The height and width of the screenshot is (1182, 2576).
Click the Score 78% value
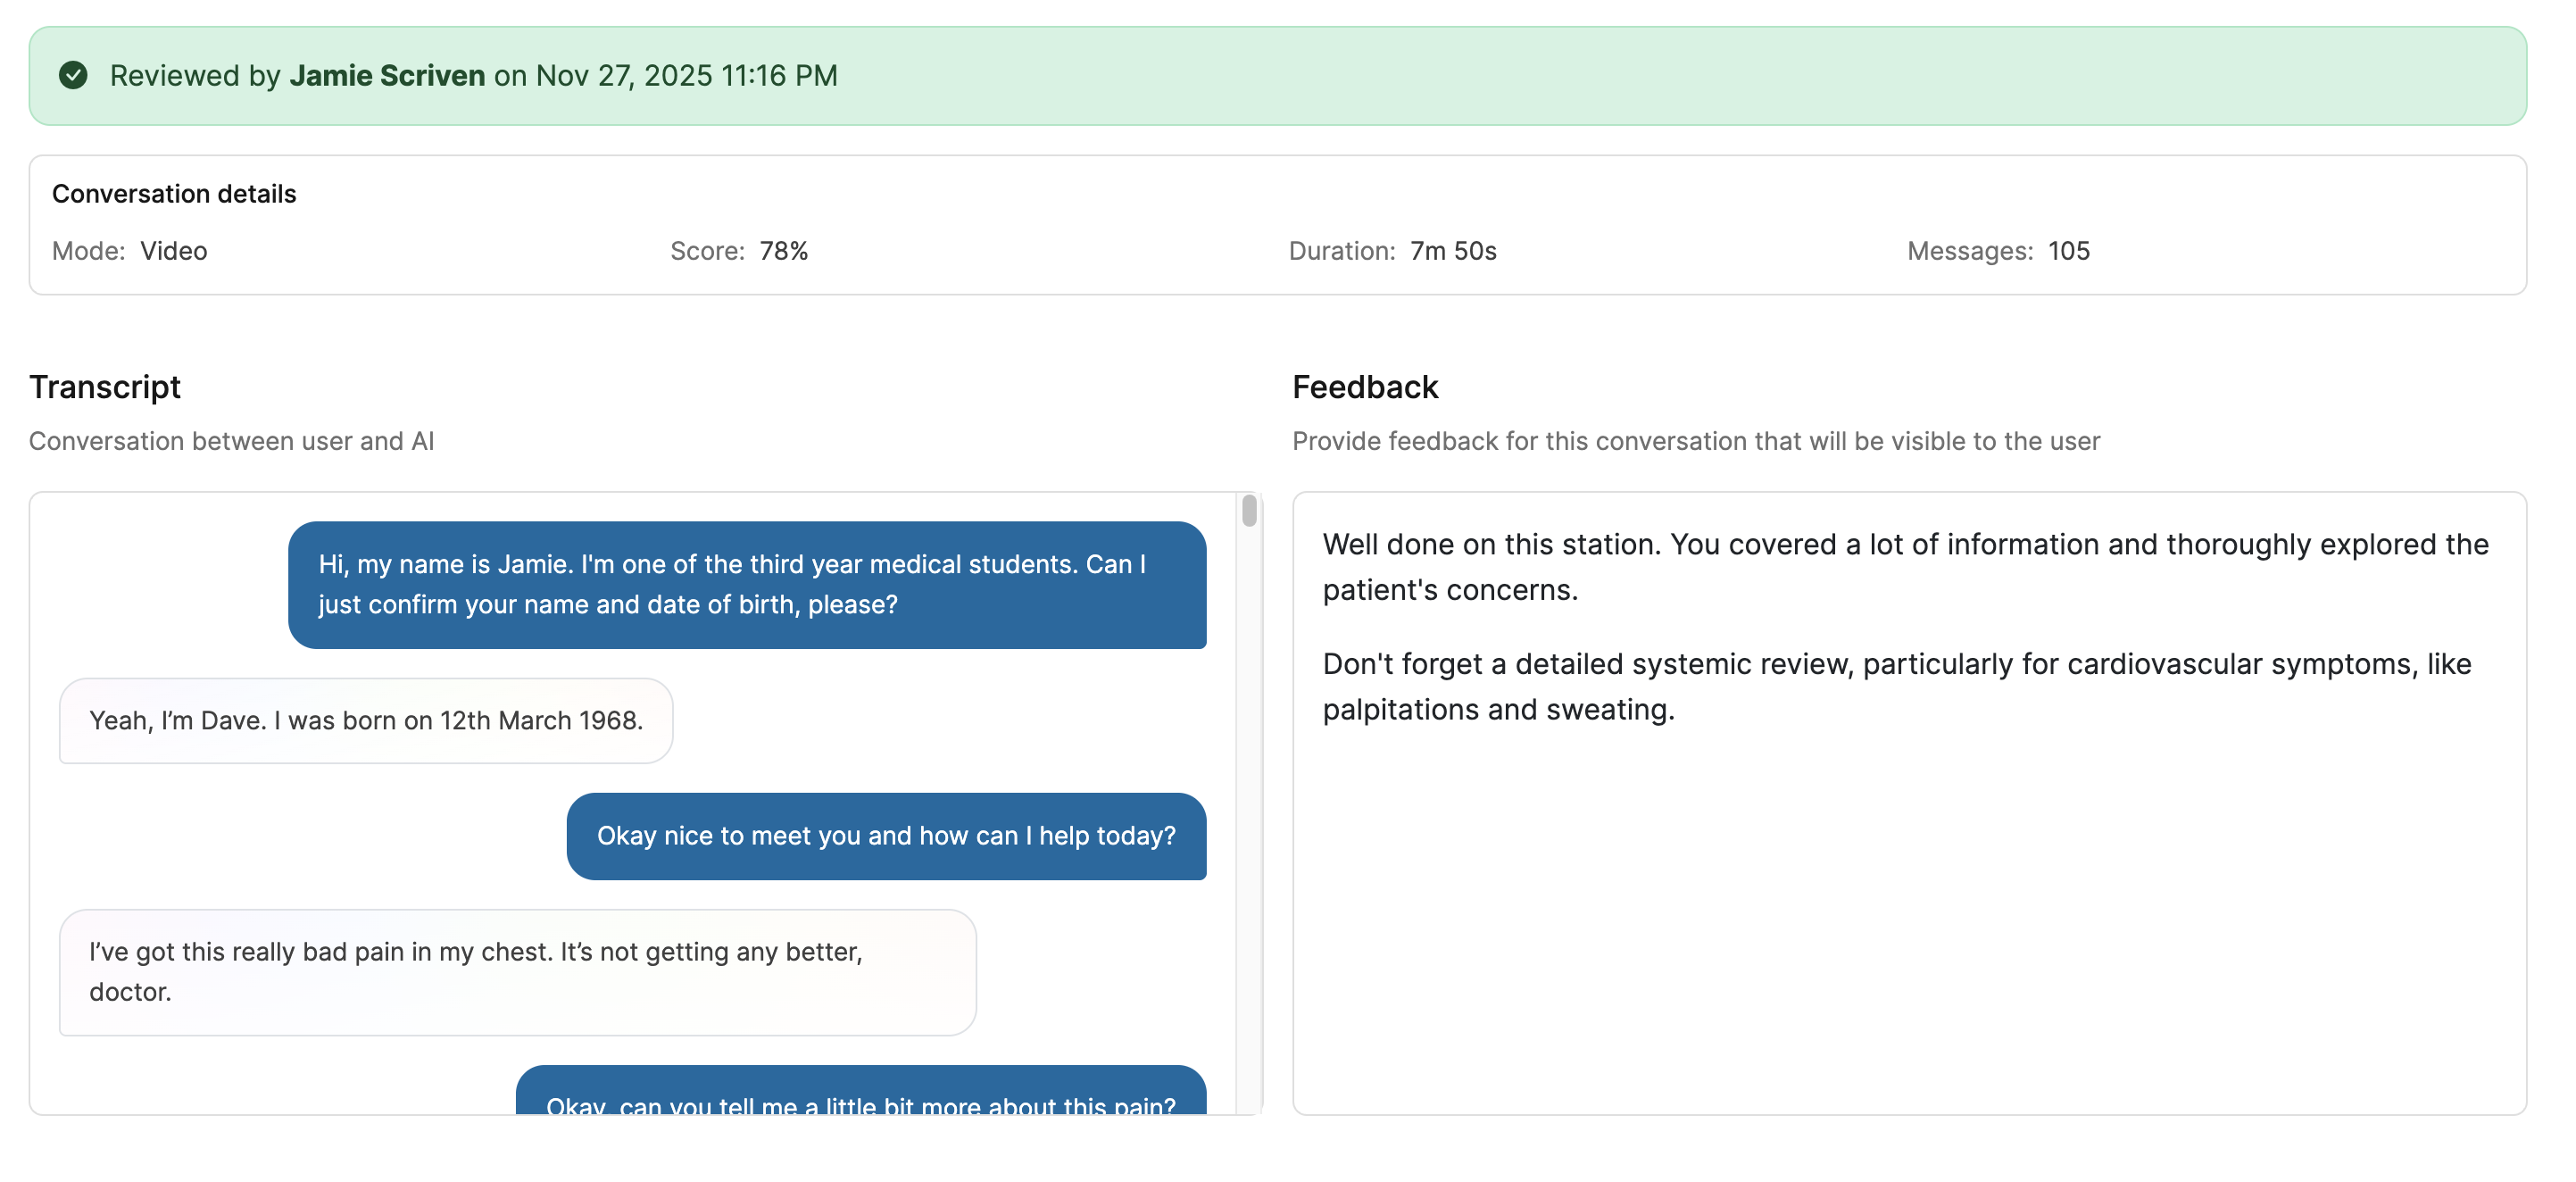[x=783, y=250]
